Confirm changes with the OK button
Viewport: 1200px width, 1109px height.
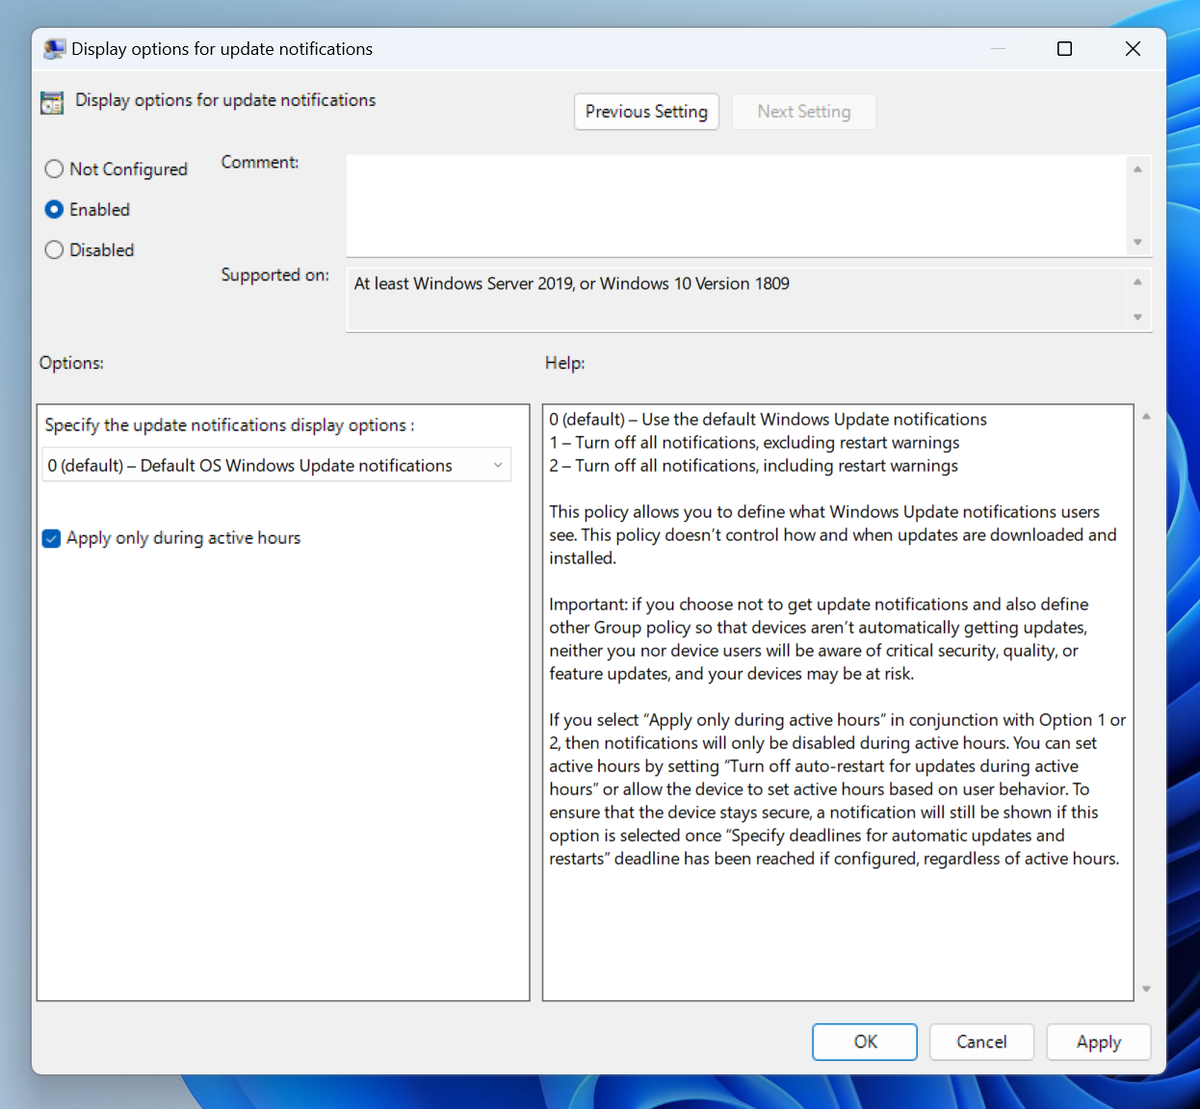864,1041
